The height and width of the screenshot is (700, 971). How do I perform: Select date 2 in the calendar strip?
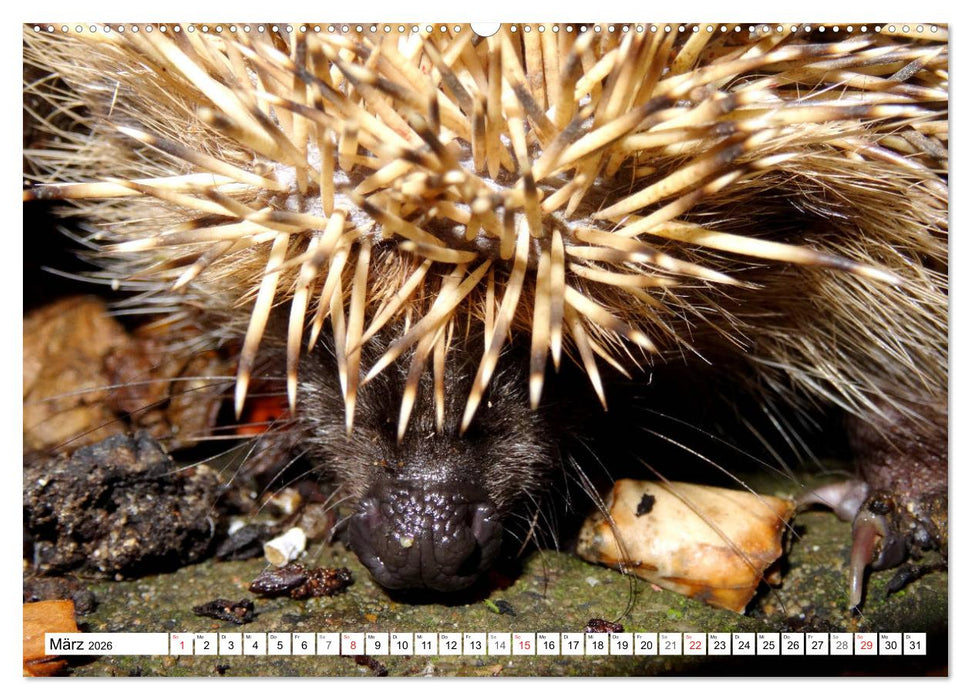pyautogui.click(x=205, y=644)
